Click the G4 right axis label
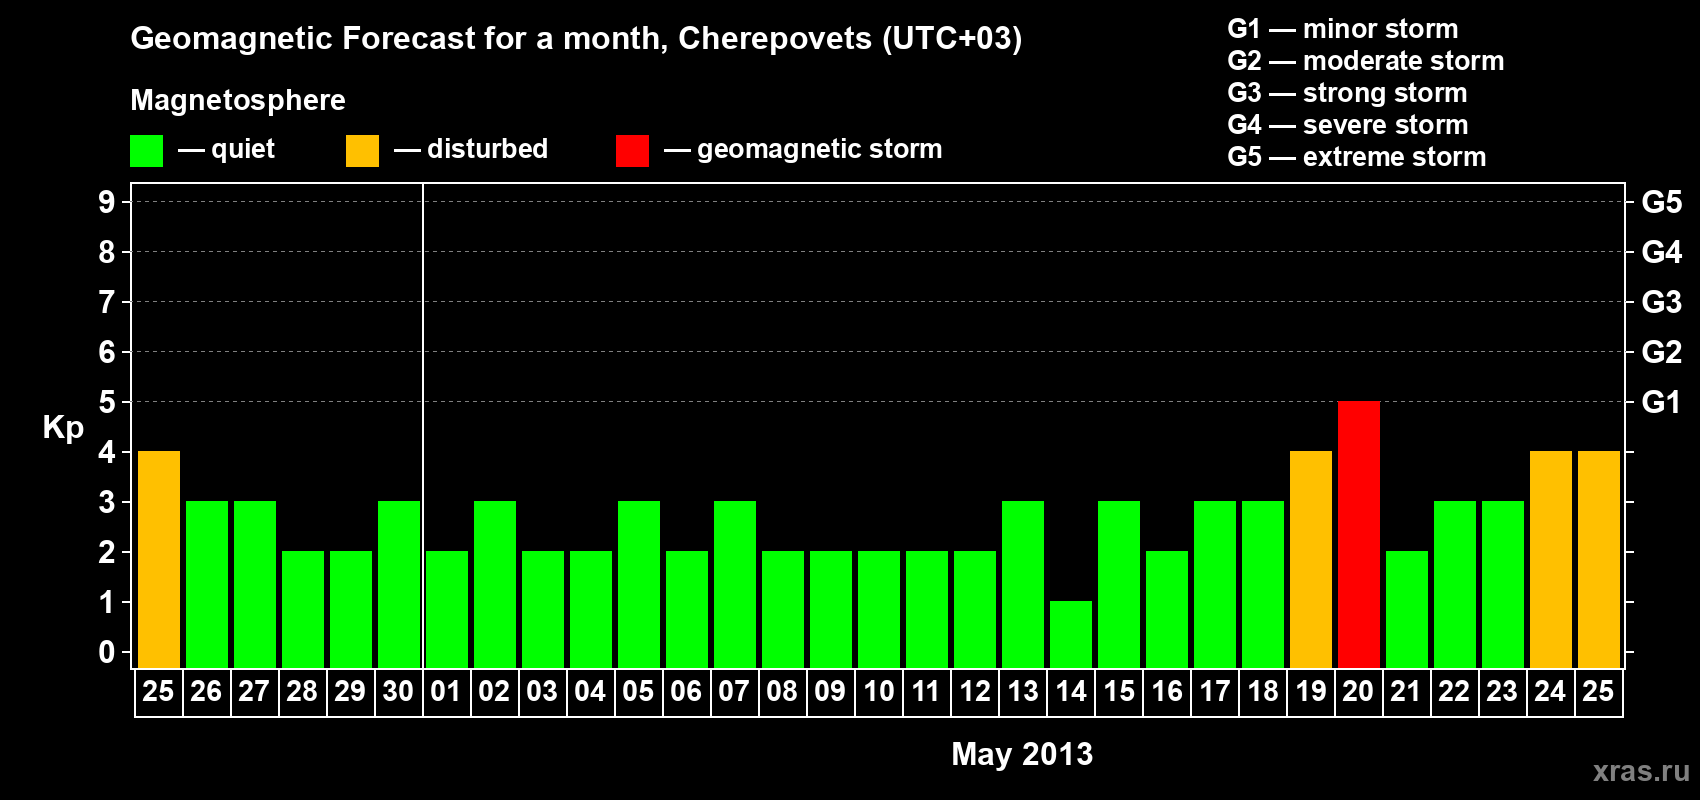 (x=1661, y=252)
